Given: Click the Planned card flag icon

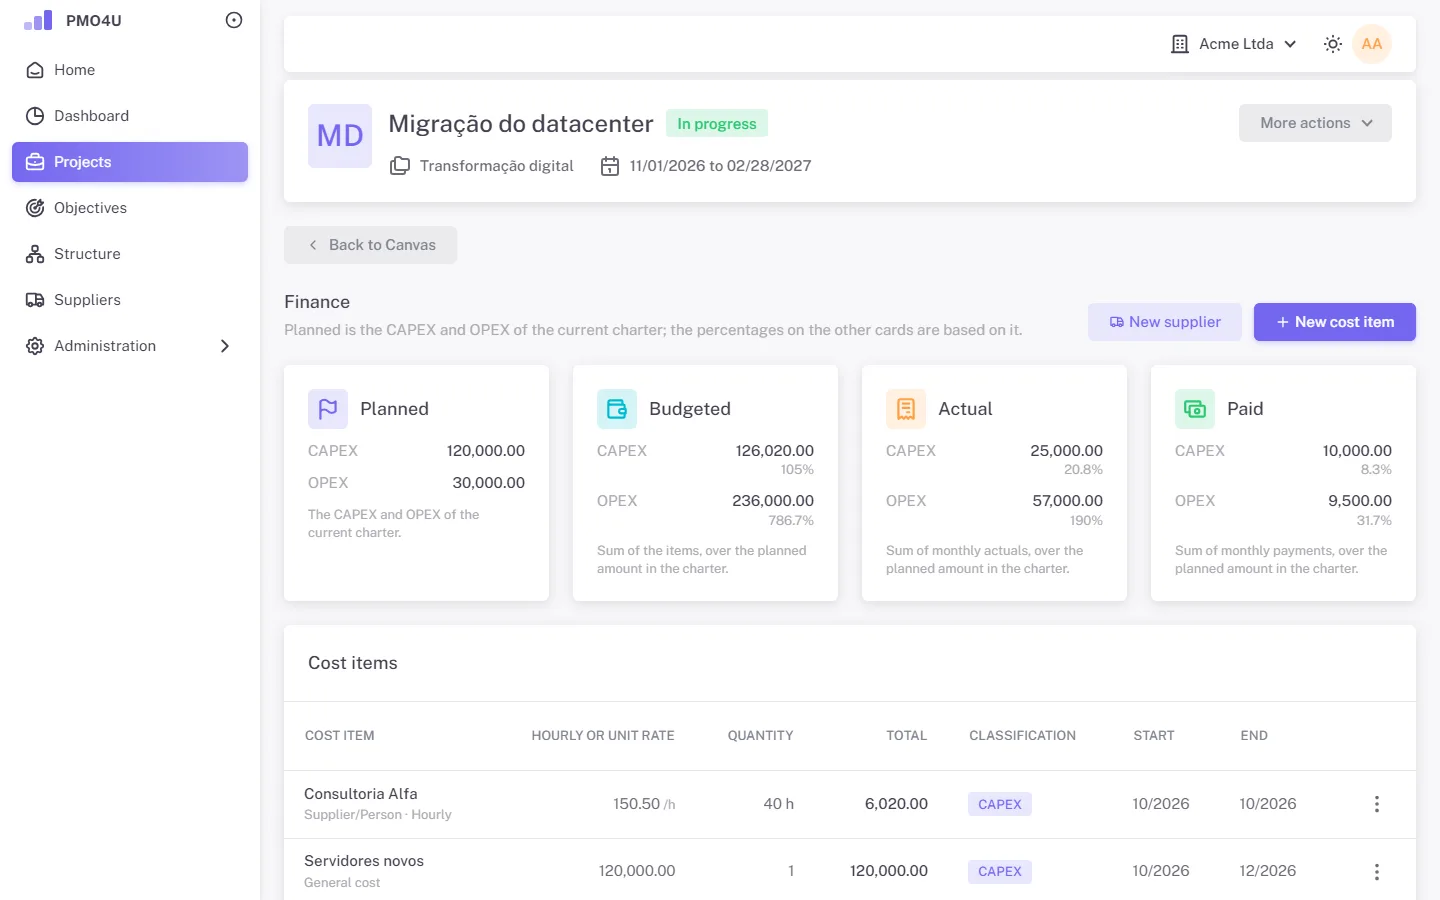Looking at the screenshot, I should 328,409.
